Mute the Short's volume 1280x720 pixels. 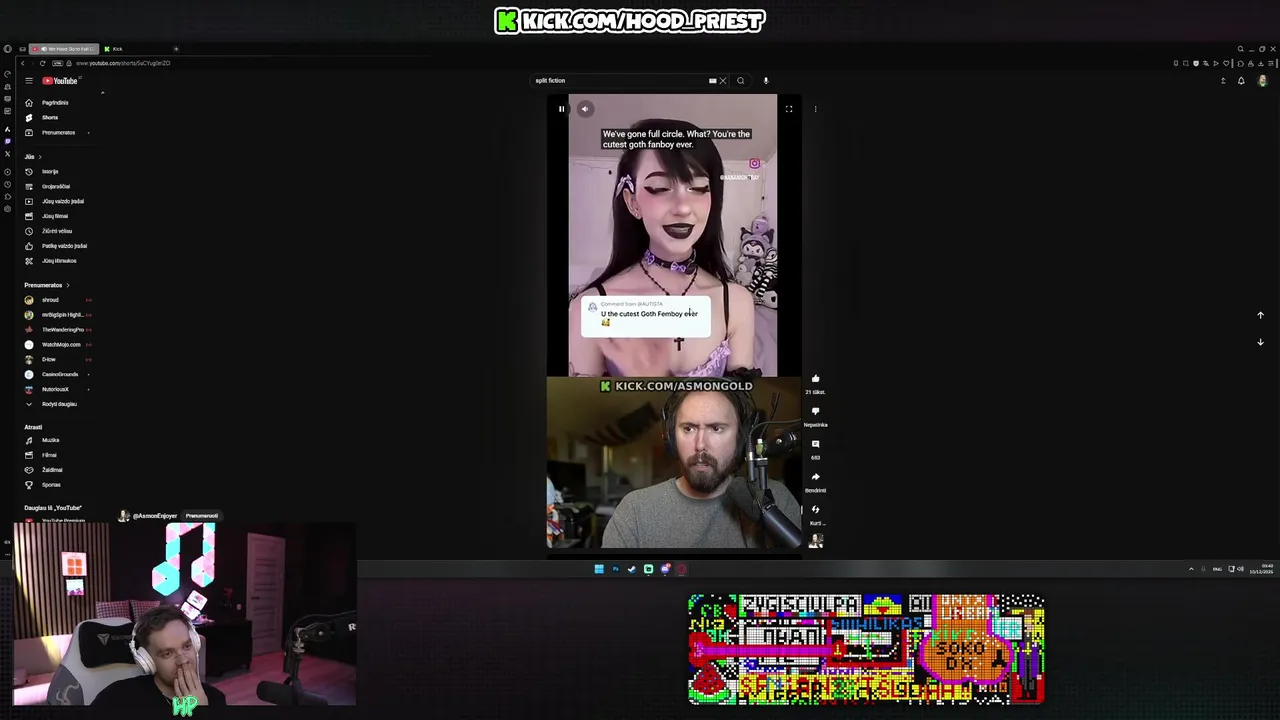585,109
